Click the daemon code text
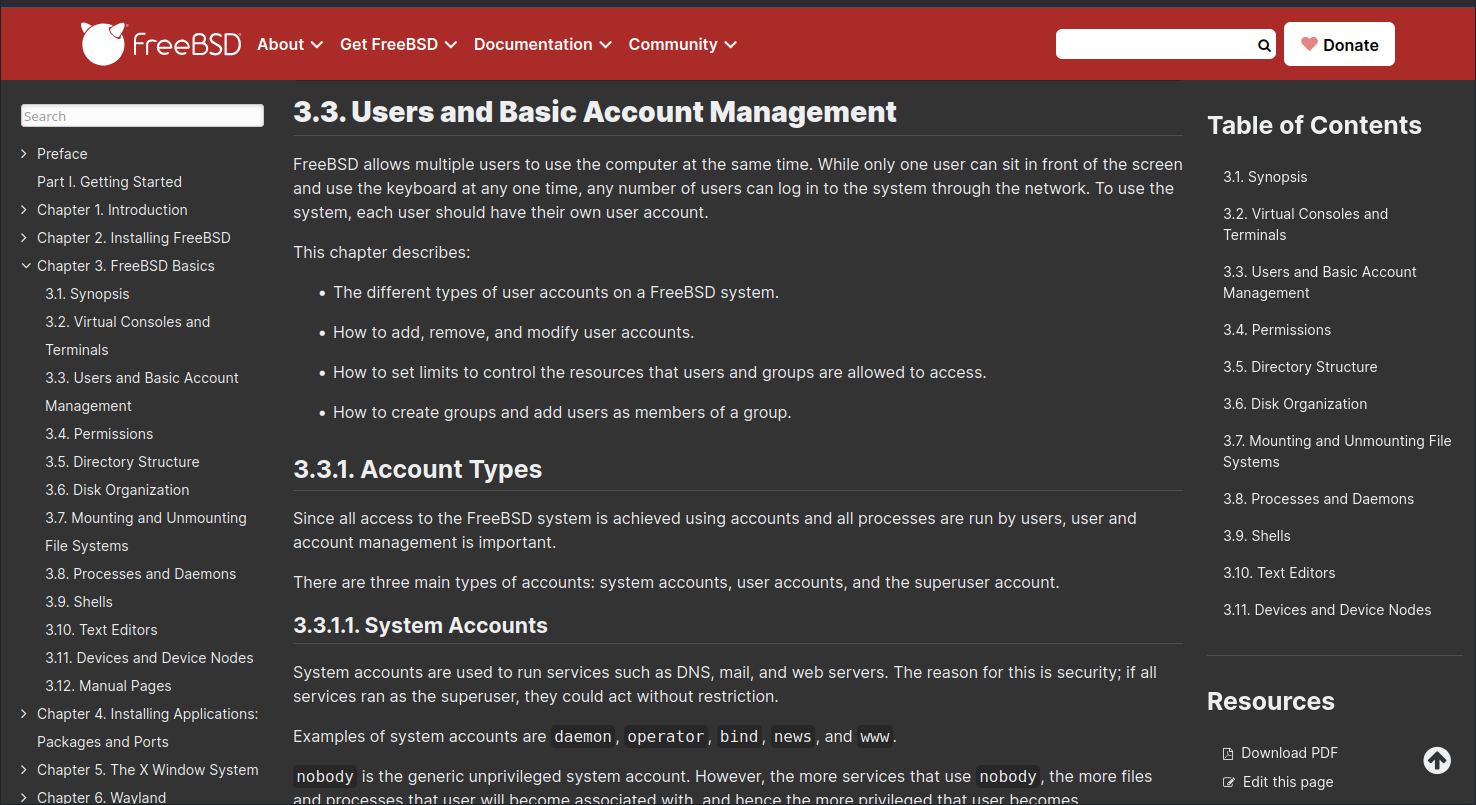 (583, 737)
